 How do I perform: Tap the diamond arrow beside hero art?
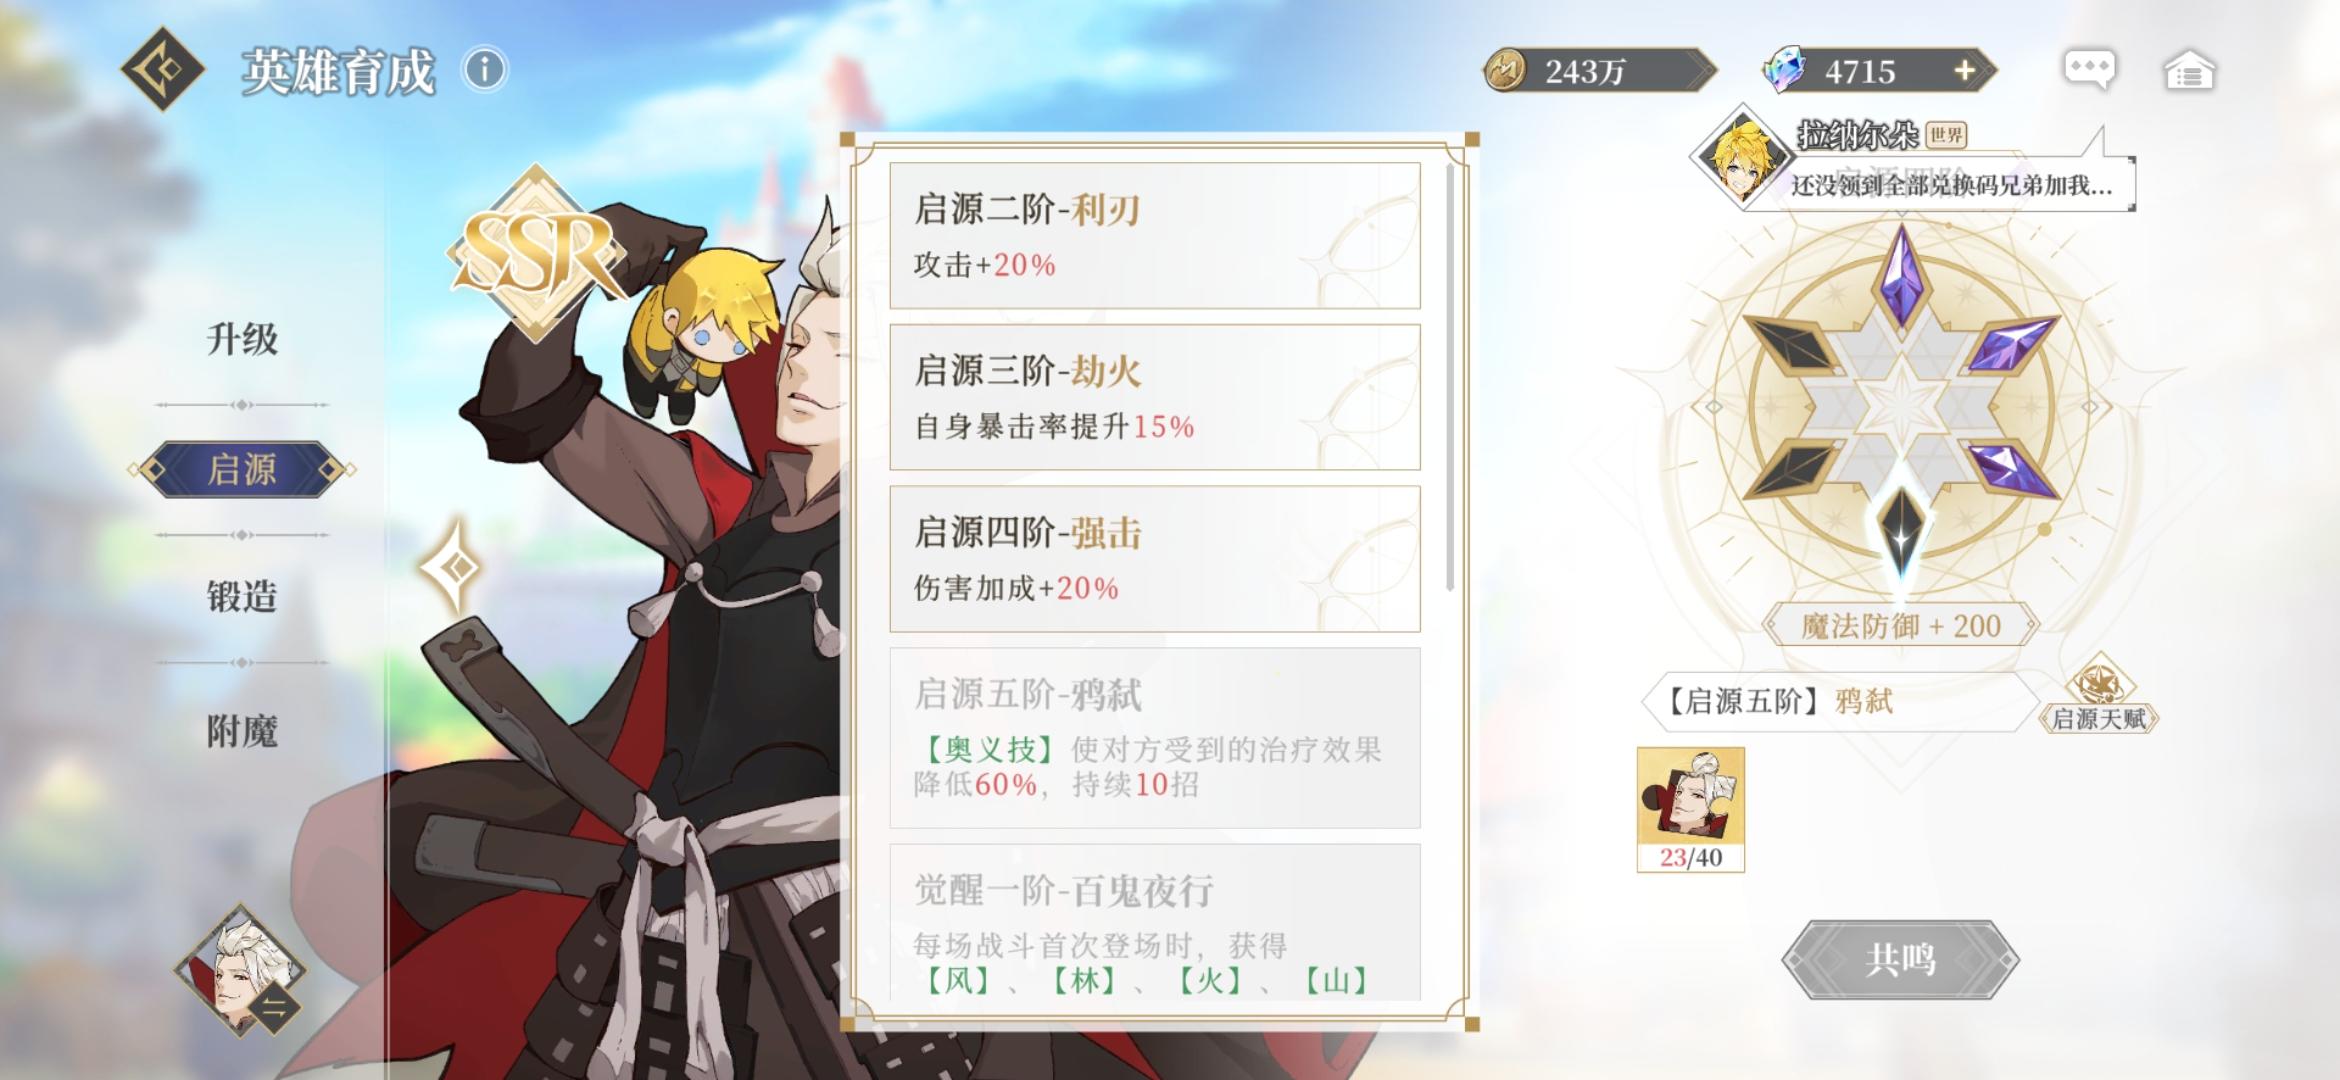pos(456,567)
